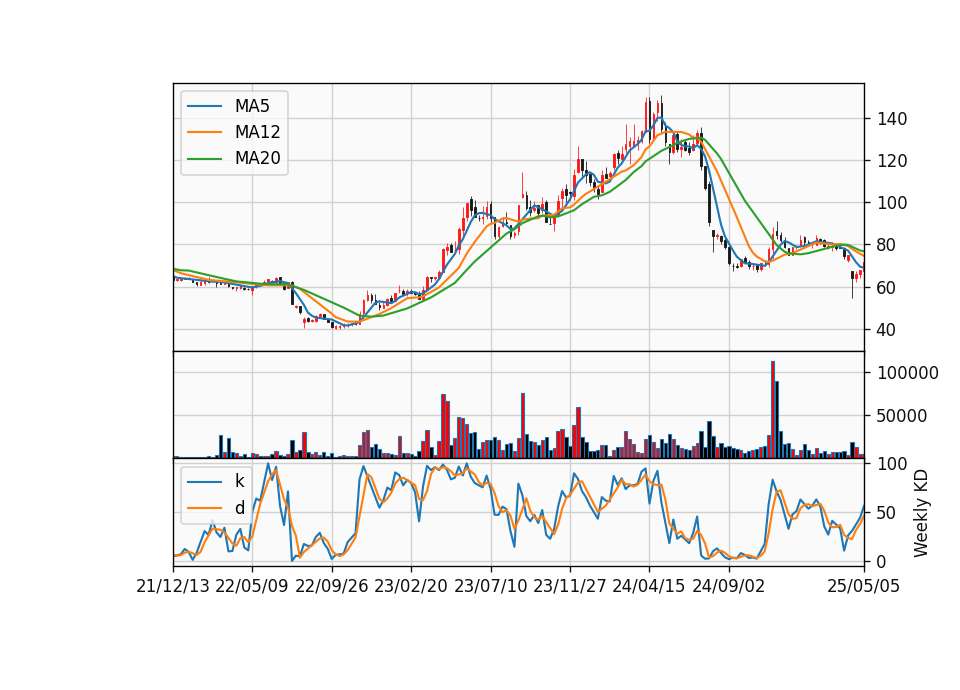Click the 23/11/27 date tick label
The width and height of the screenshot is (960, 690).
click(x=570, y=587)
